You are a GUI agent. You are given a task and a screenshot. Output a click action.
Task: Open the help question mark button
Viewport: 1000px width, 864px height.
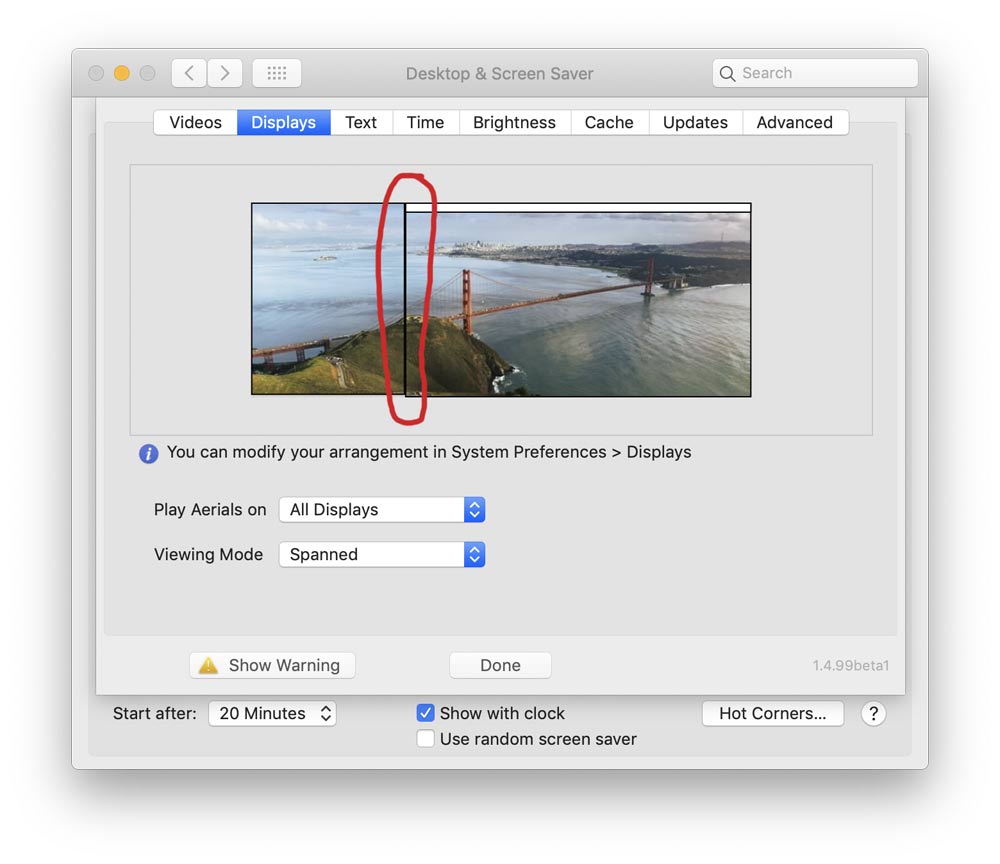tap(873, 714)
